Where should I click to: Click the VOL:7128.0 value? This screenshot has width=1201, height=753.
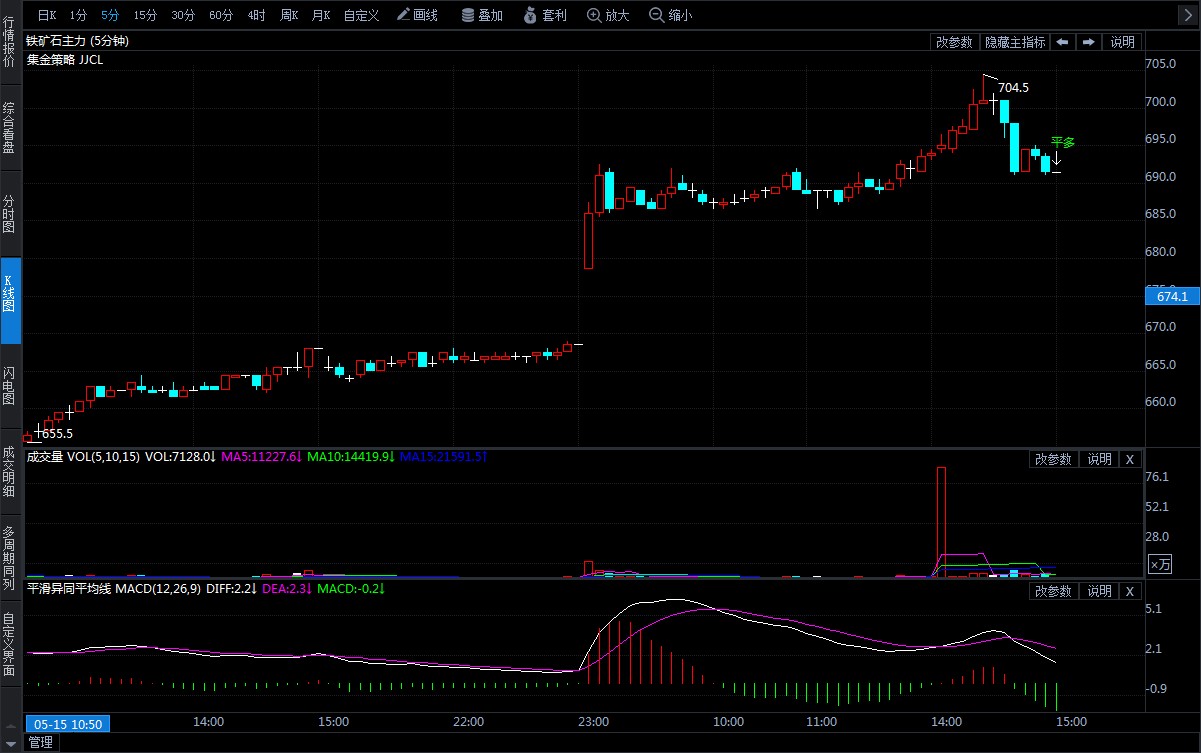pos(181,457)
